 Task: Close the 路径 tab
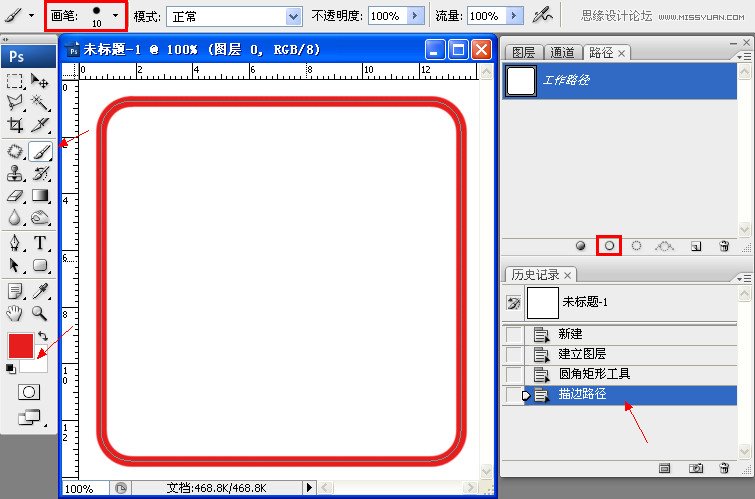[x=622, y=53]
